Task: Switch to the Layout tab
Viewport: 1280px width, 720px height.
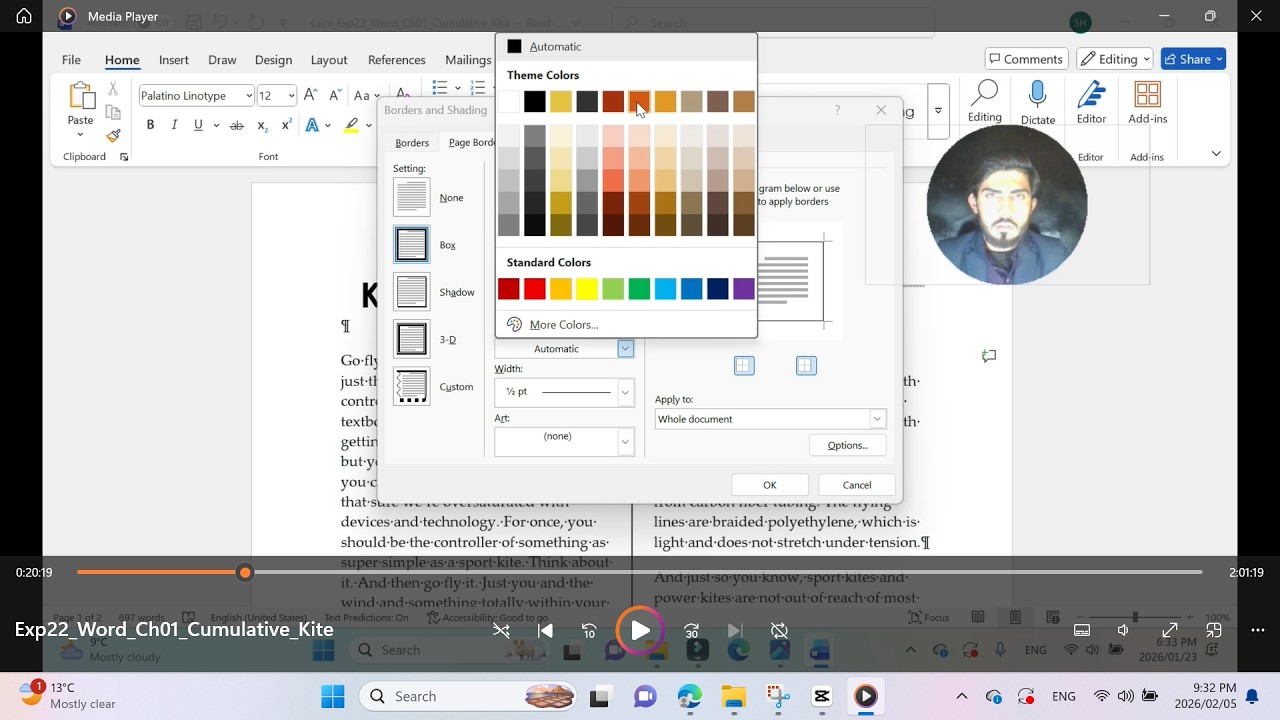Action: pyautogui.click(x=328, y=60)
